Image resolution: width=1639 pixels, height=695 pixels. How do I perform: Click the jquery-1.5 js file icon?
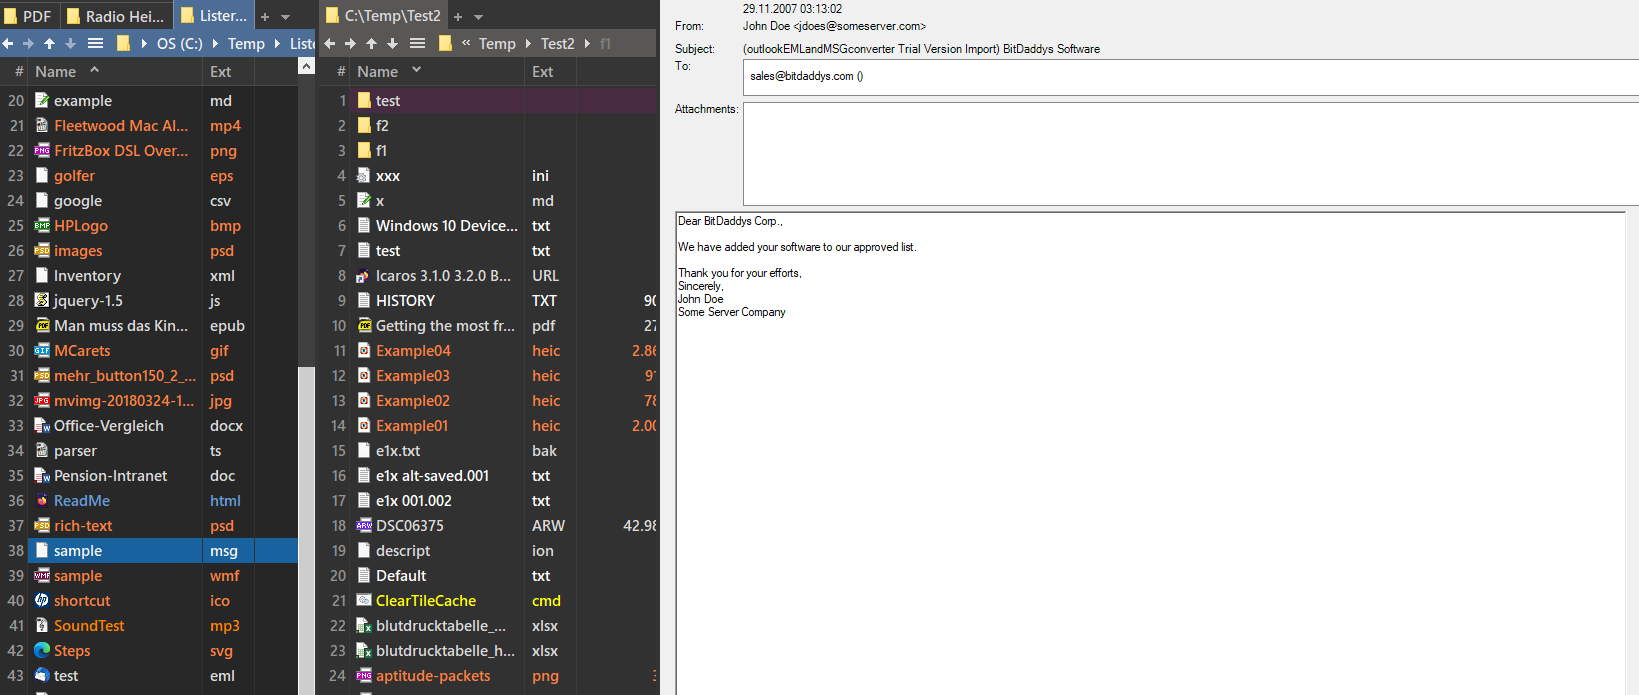(42, 301)
